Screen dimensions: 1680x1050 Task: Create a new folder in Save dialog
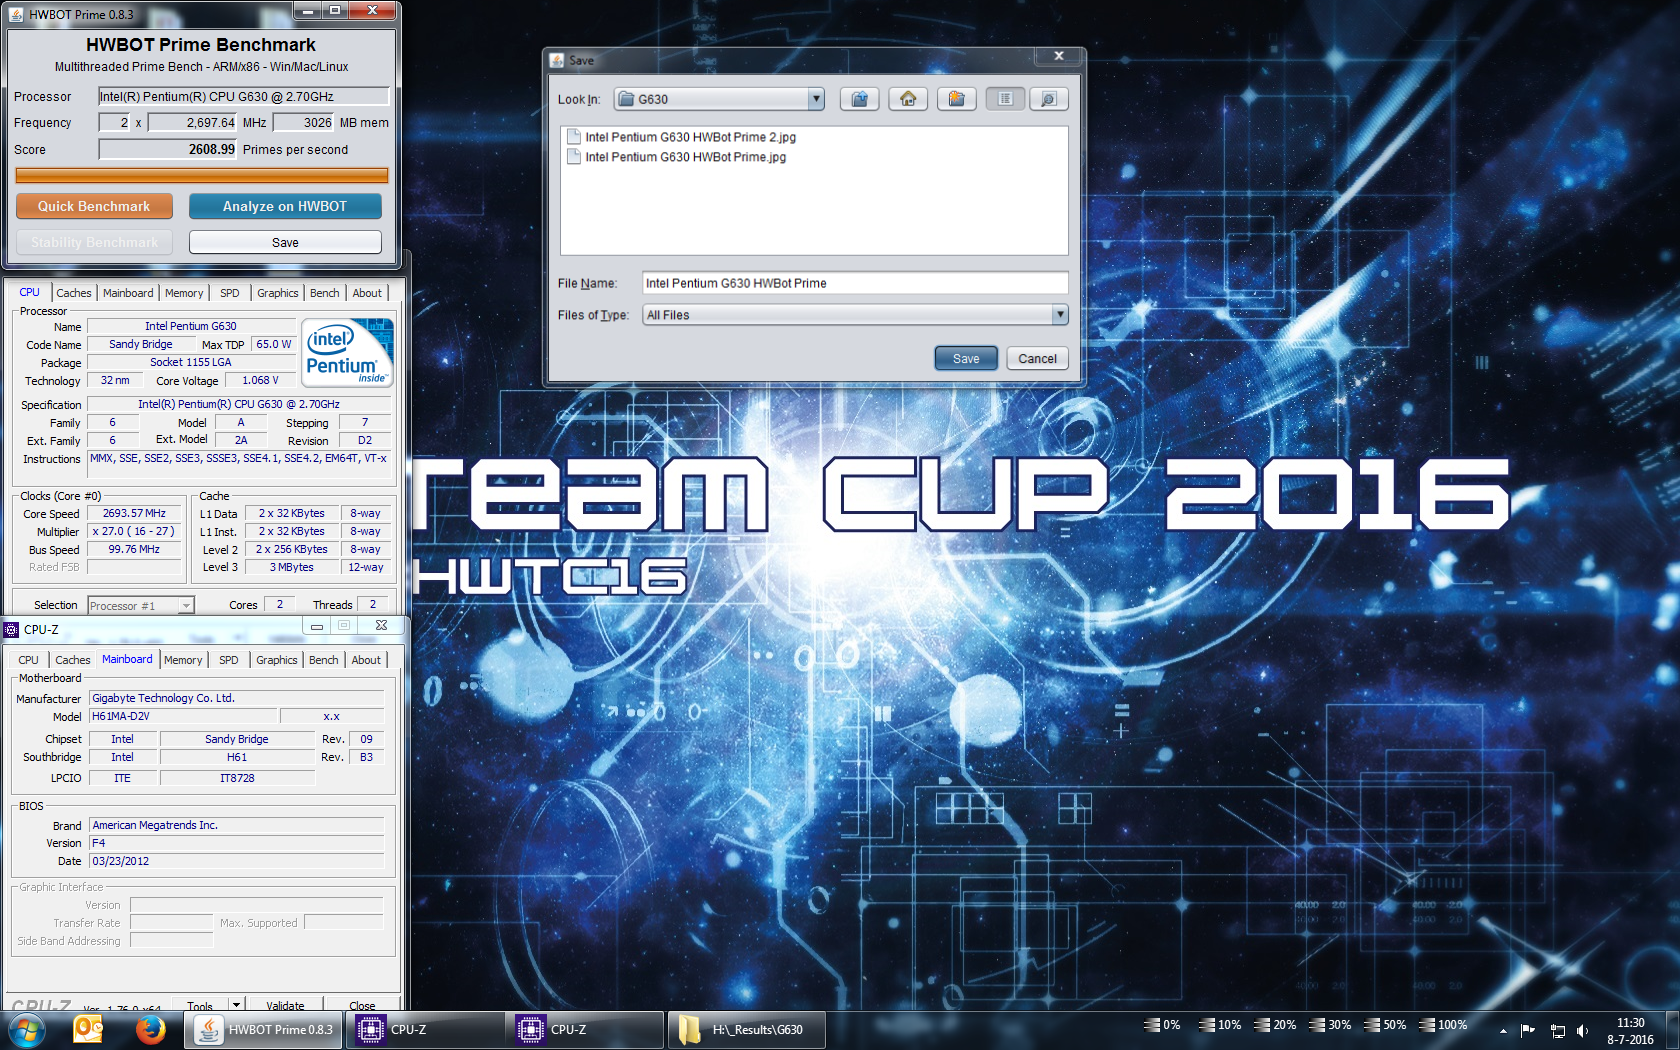(957, 99)
